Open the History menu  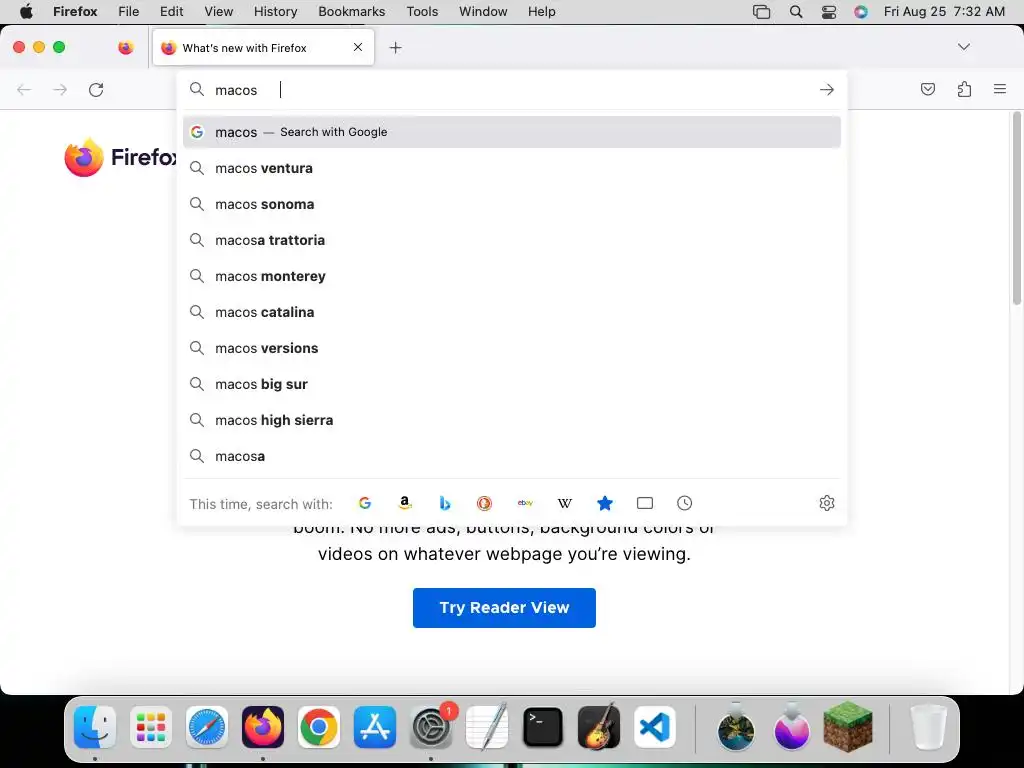(275, 12)
